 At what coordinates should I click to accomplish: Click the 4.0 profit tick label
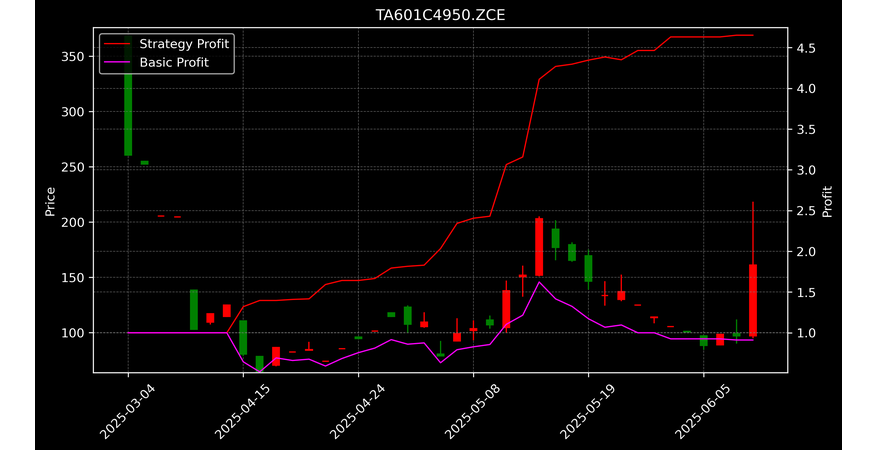(805, 89)
